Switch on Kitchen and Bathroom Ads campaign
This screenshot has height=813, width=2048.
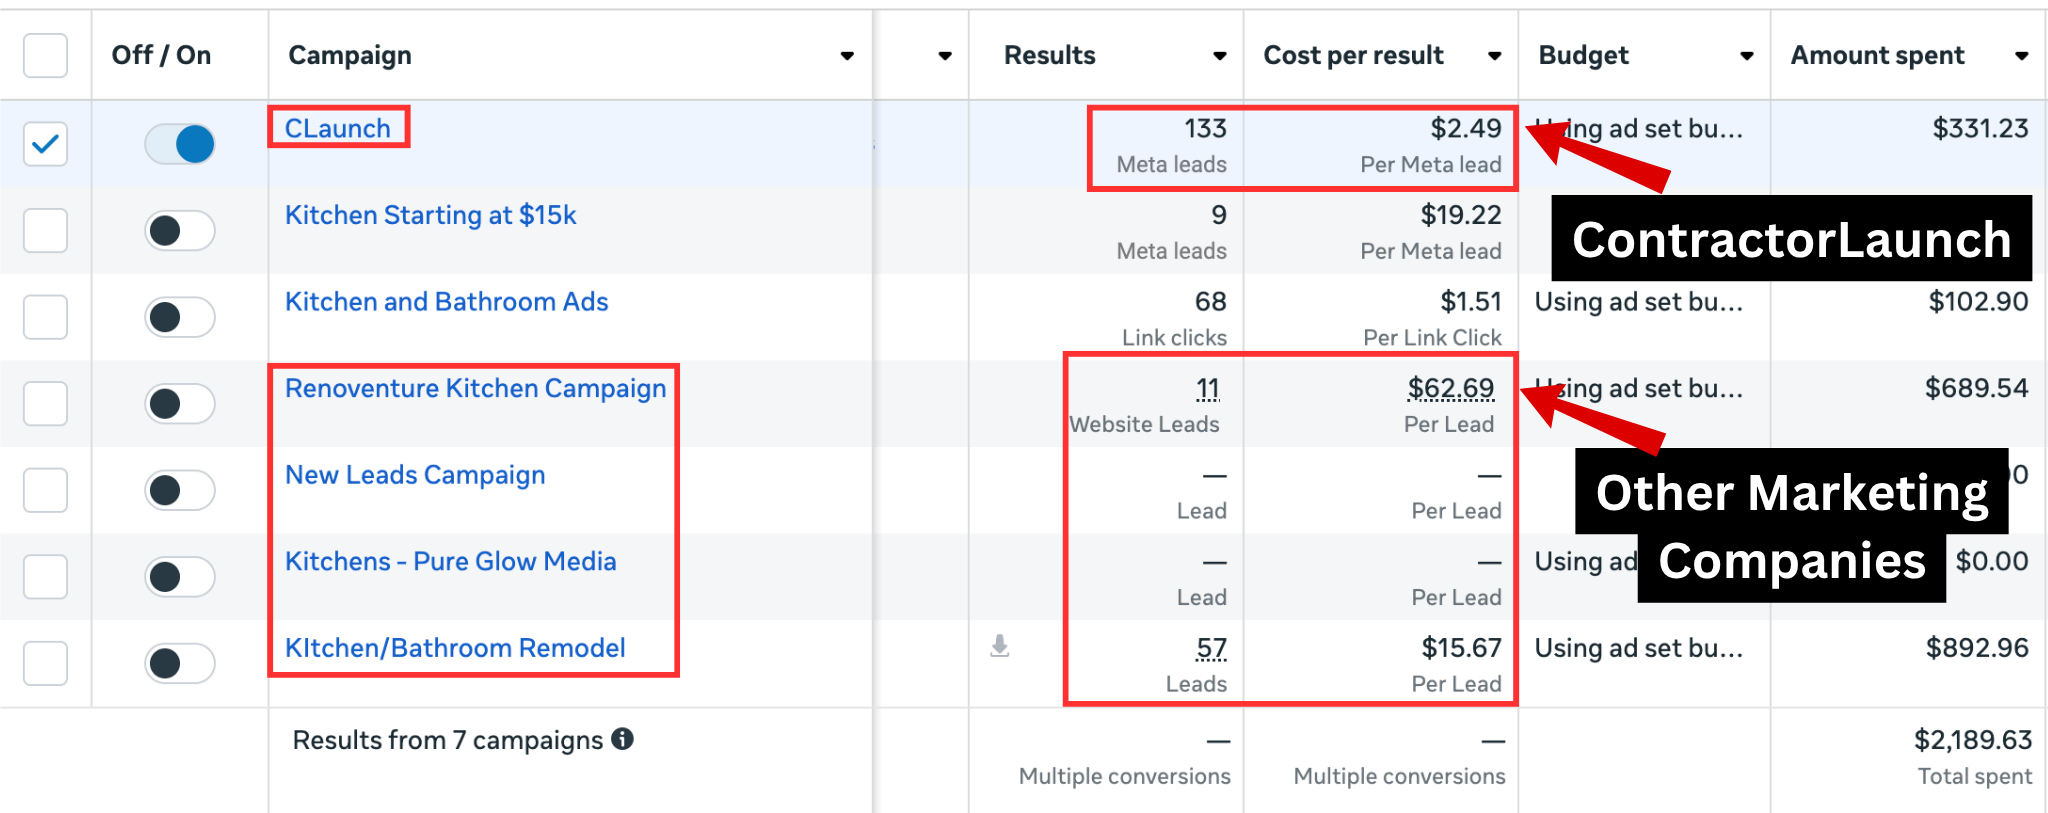point(180,318)
